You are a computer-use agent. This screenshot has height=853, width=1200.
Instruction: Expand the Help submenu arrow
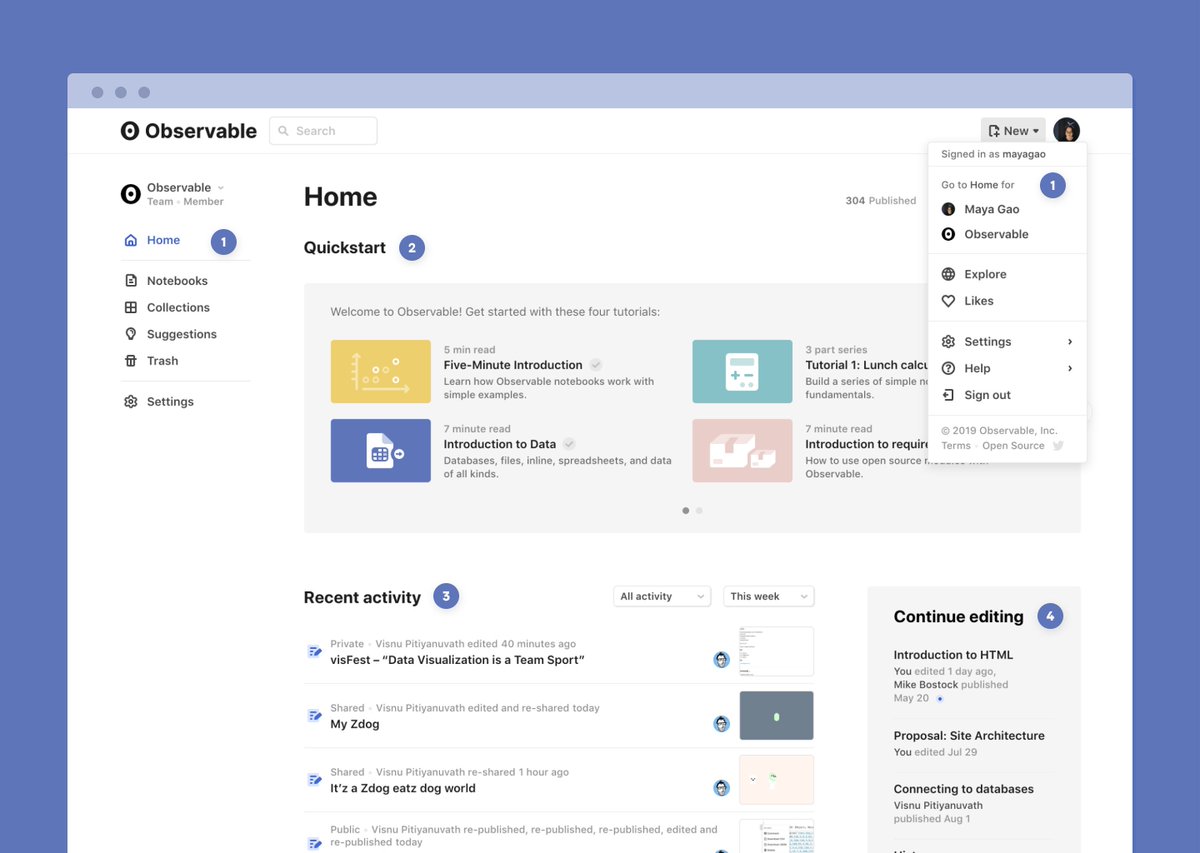[1070, 368]
